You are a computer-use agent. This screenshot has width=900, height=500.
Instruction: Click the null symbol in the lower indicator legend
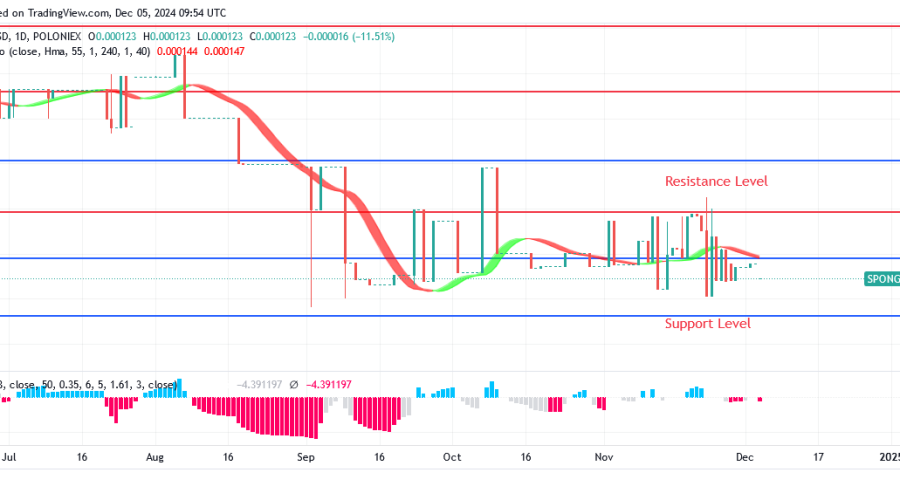[293, 384]
